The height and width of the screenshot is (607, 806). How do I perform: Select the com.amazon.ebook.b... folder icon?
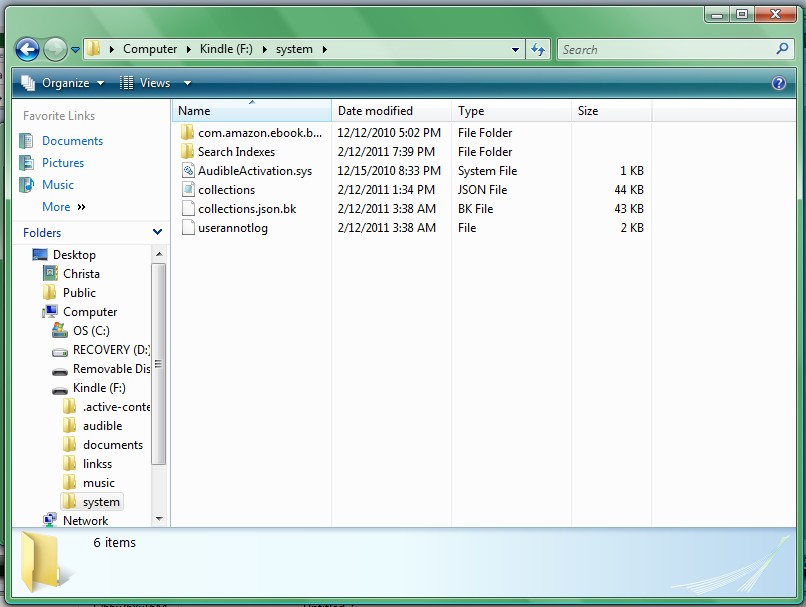click(188, 133)
